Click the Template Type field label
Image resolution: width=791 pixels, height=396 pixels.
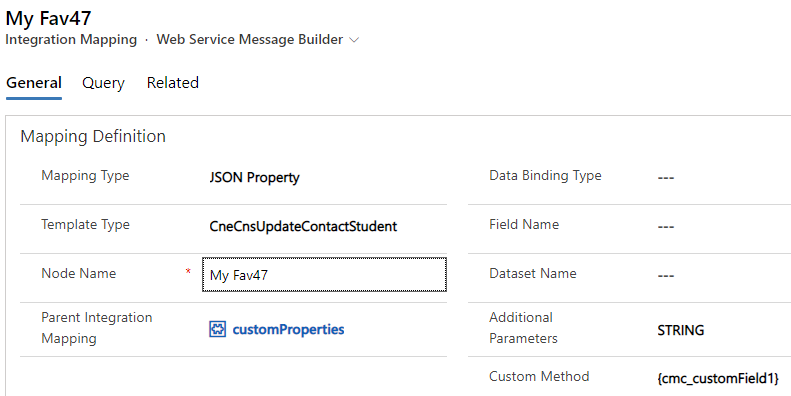[85, 224]
